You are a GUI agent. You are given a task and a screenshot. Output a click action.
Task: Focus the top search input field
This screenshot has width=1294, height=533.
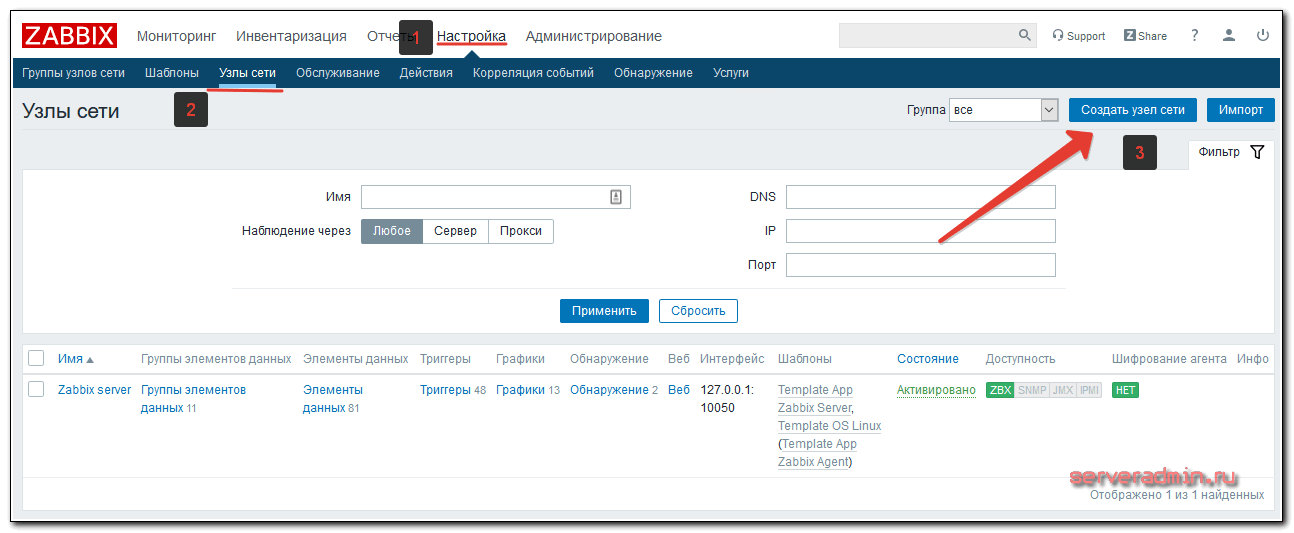point(926,35)
